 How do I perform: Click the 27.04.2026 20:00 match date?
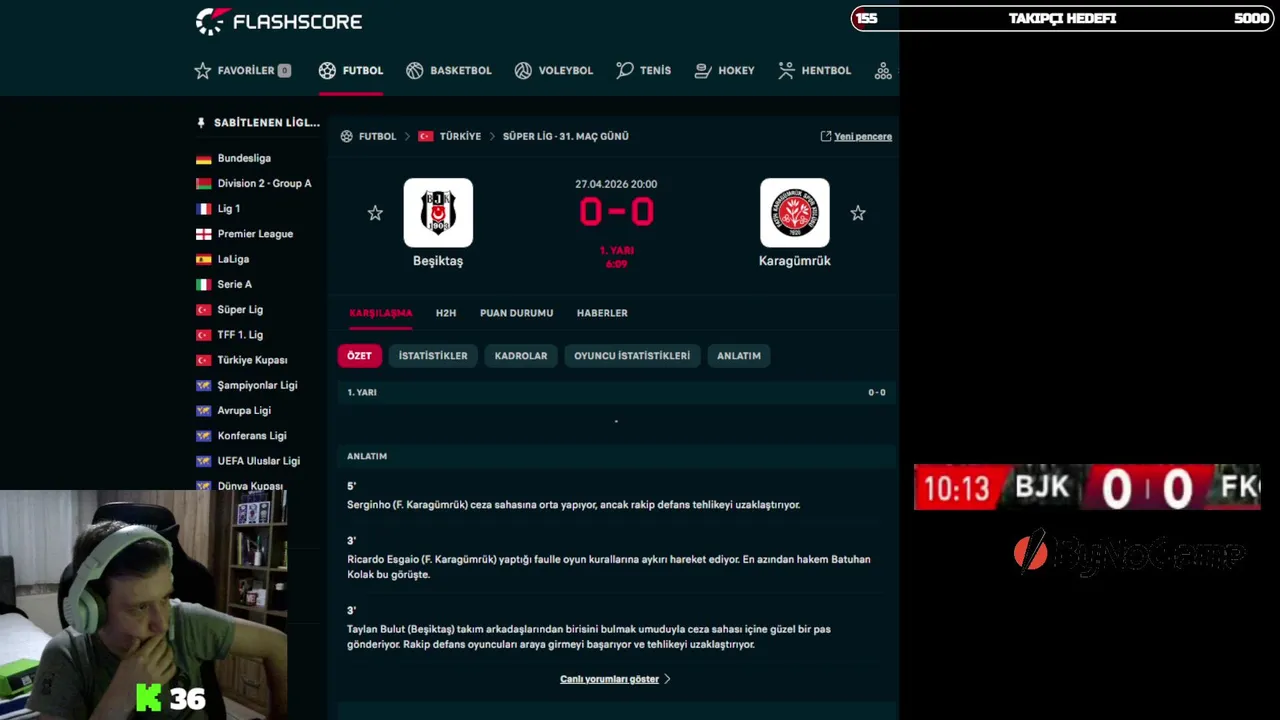point(616,184)
